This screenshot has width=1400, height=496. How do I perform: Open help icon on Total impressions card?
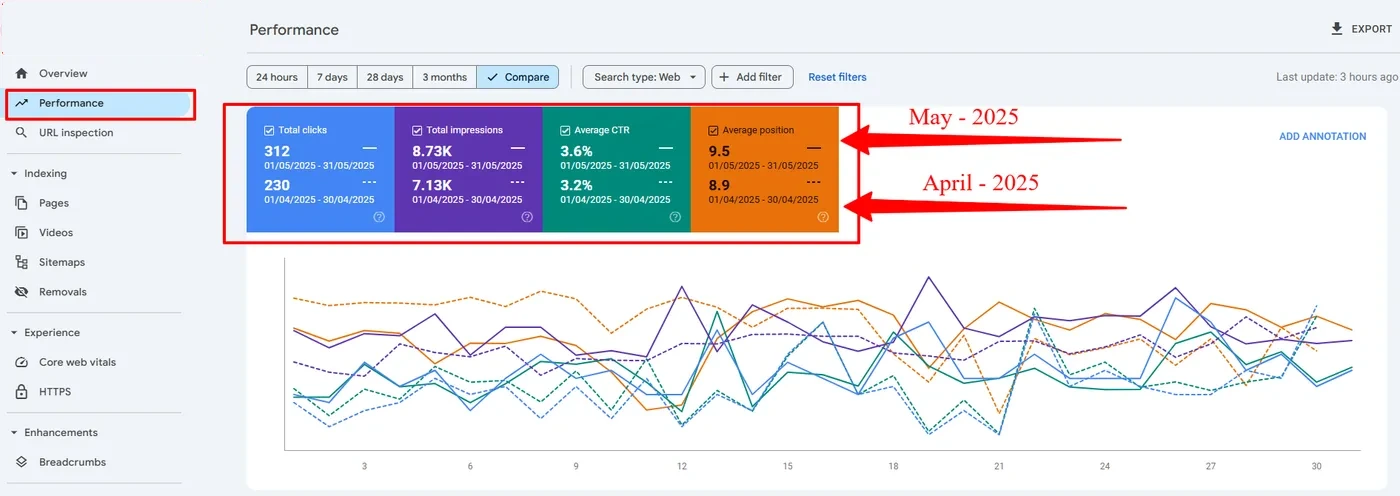(527, 217)
